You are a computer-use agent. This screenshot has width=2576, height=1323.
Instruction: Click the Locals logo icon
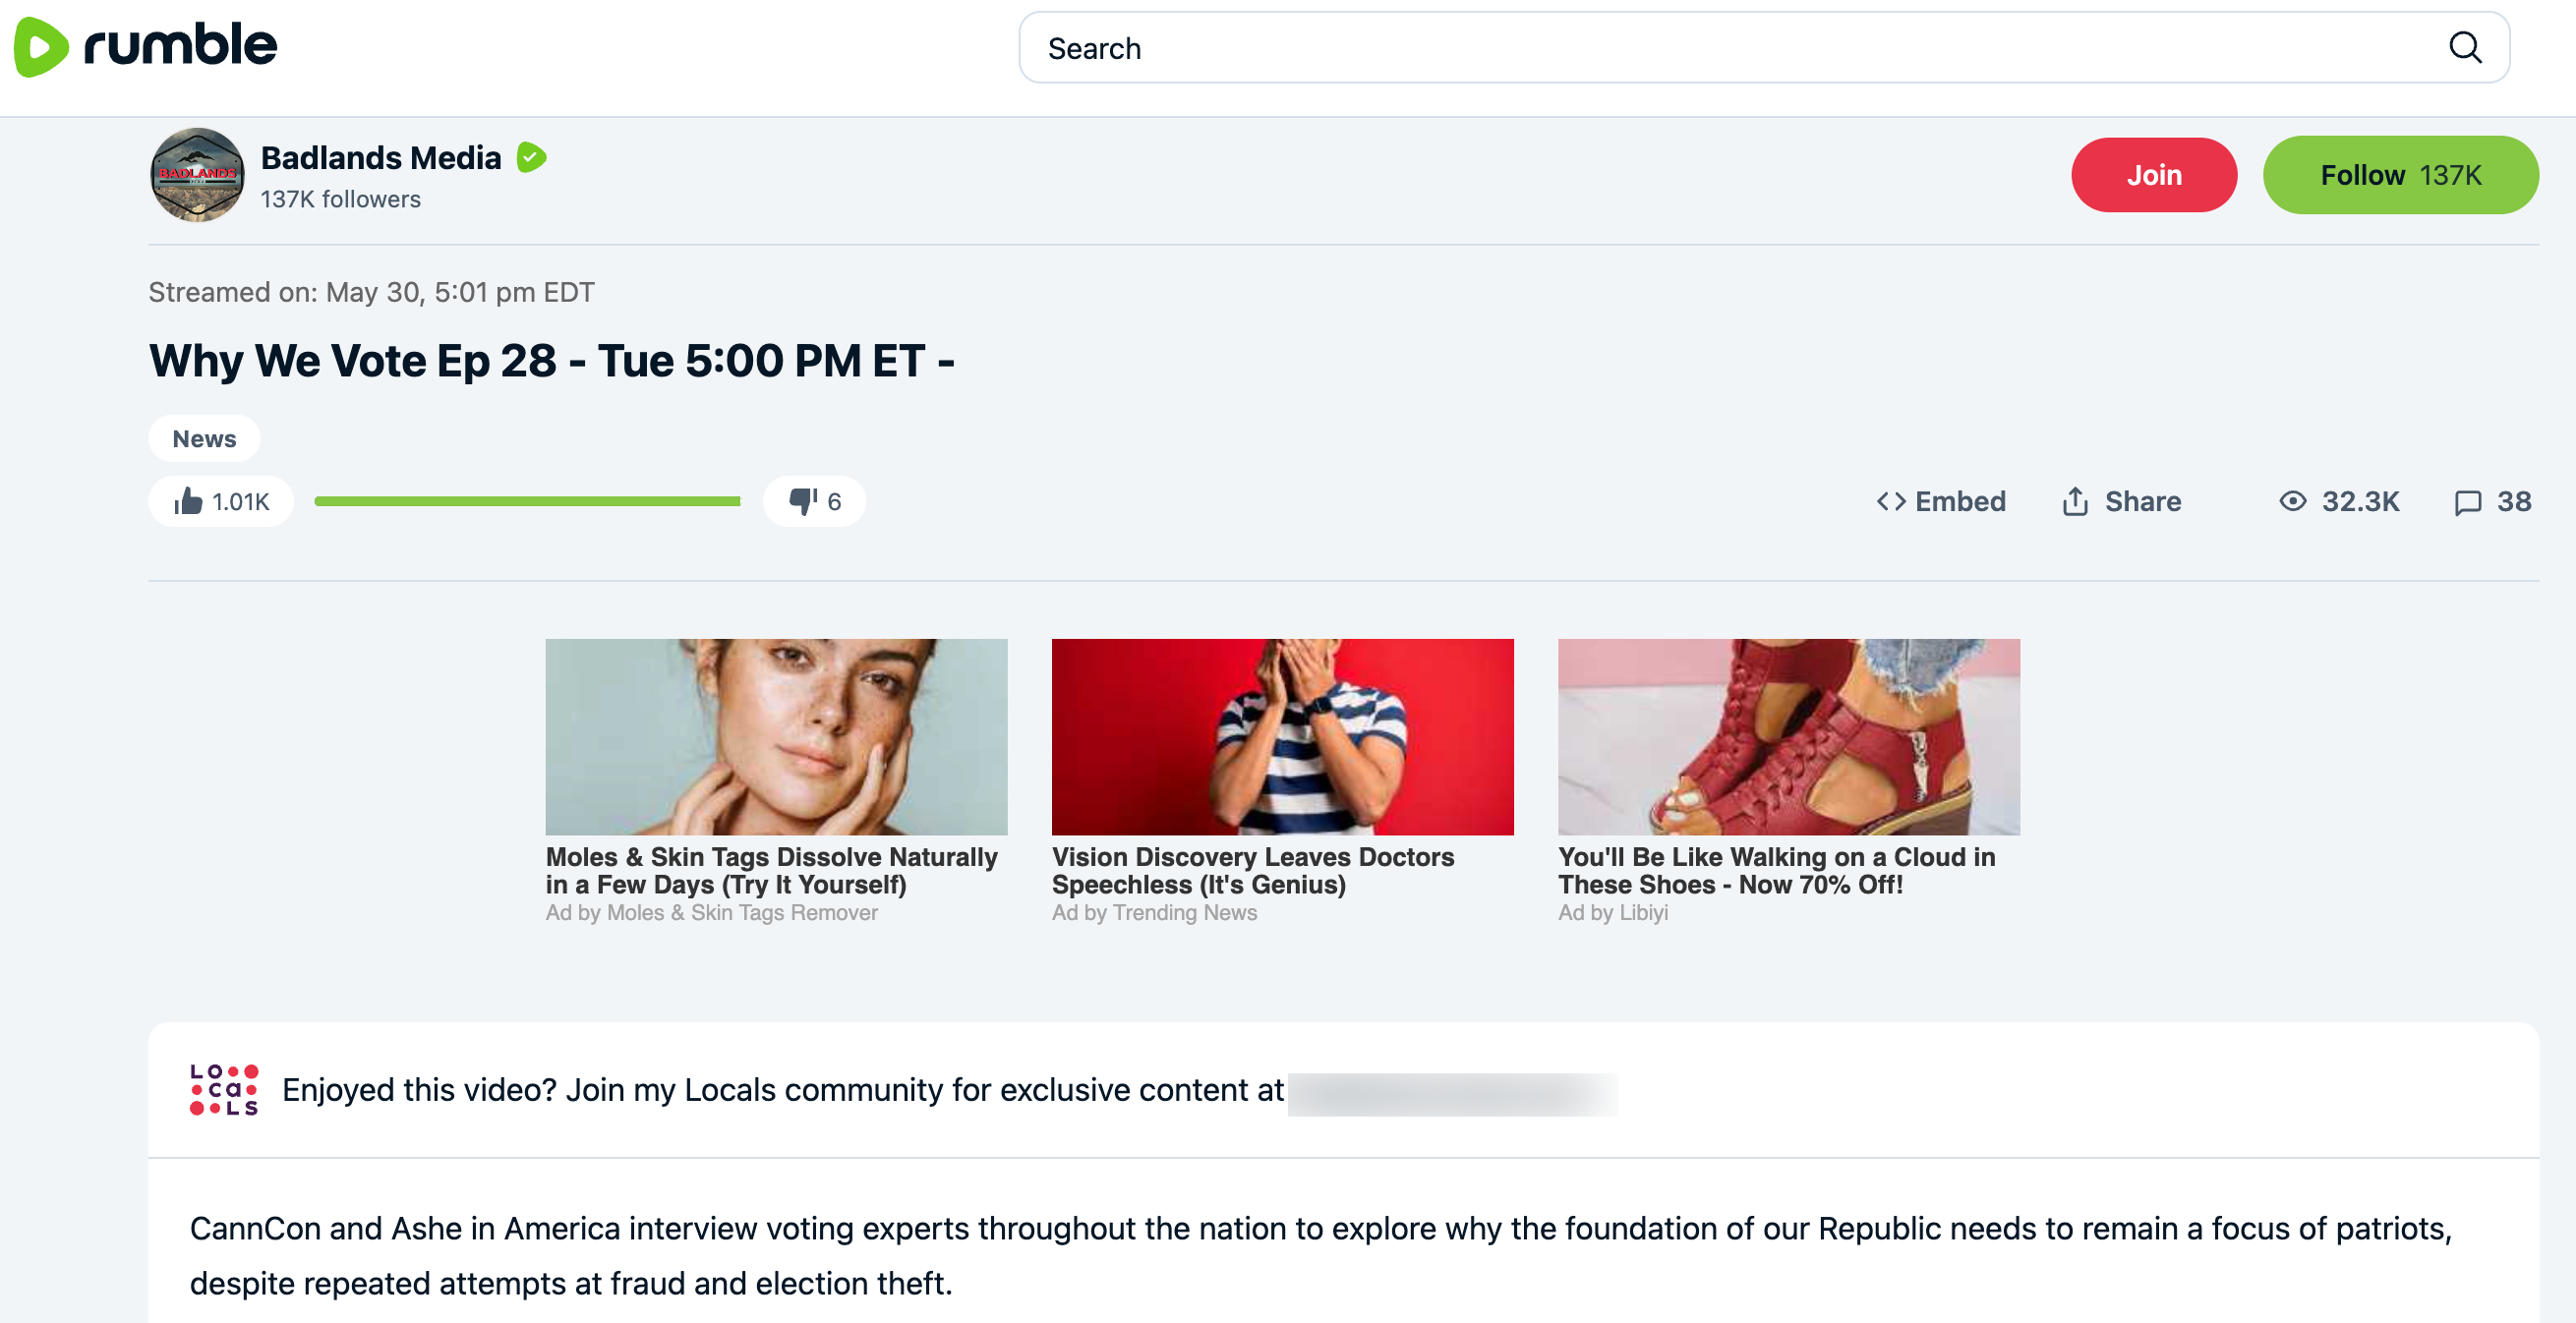[x=224, y=1089]
